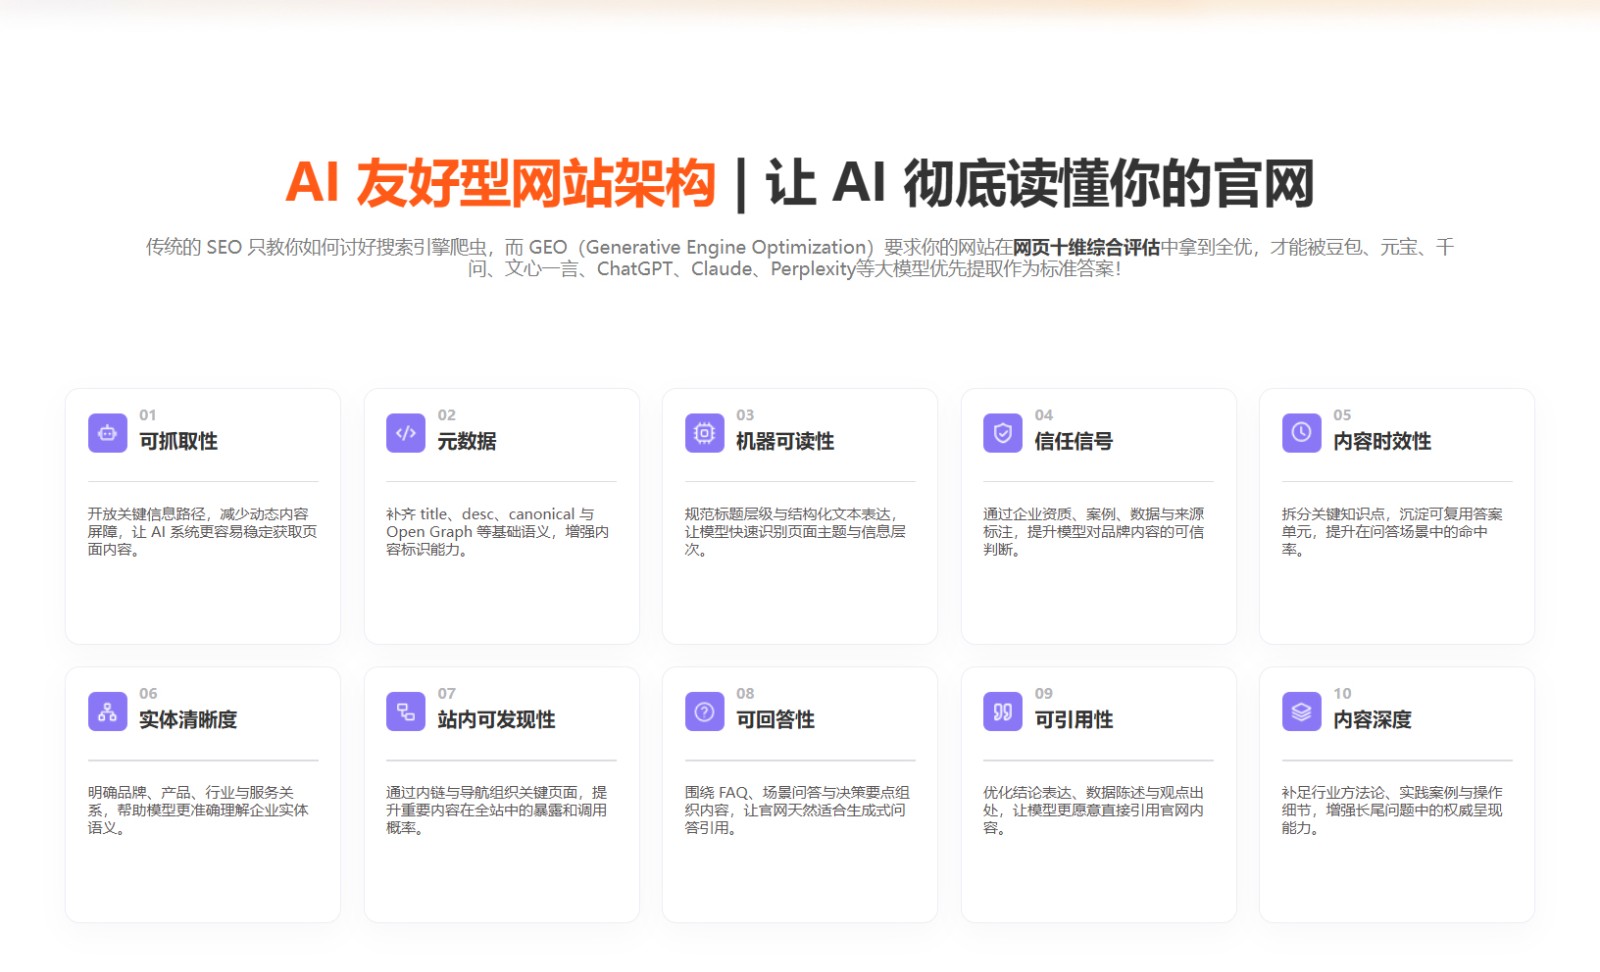Click the description starting 规范标题层级
The image size is (1600, 972).
click(796, 531)
